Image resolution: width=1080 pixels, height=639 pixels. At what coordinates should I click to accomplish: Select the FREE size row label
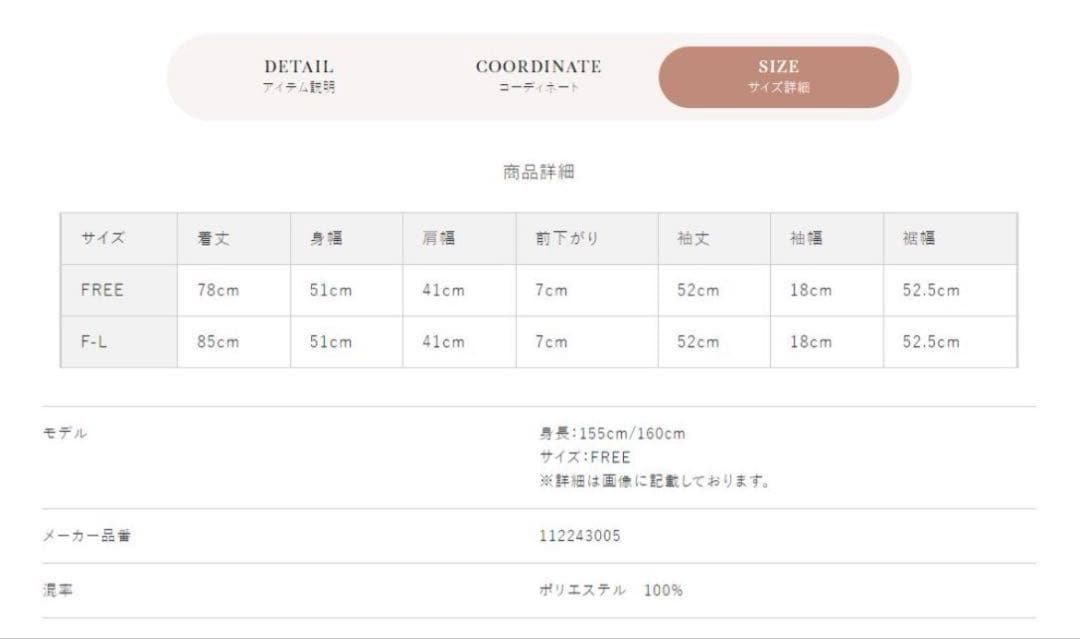tap(102, 291)
